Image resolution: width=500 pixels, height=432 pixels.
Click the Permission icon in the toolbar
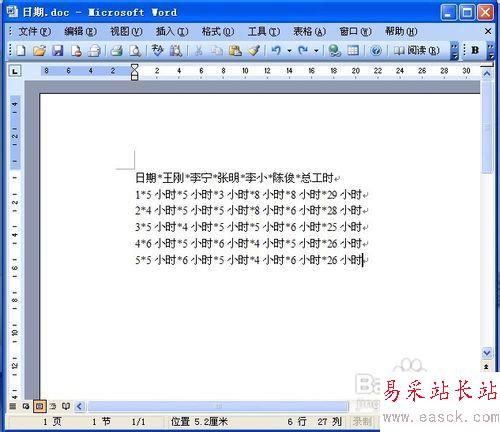tap(76, 51)
